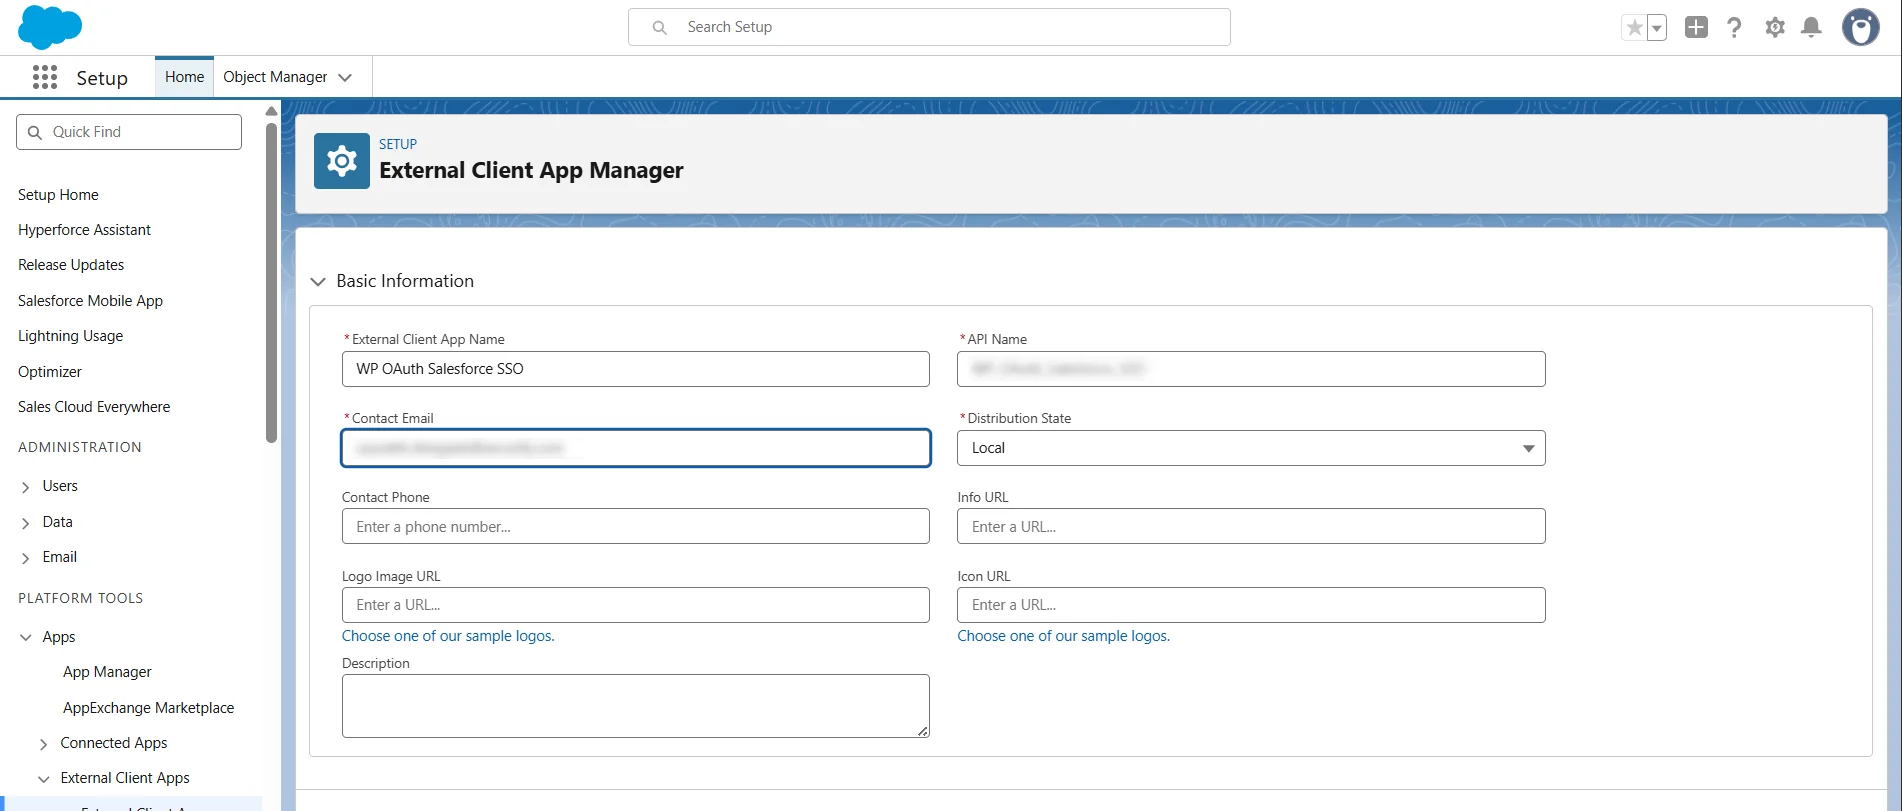Expand the Users tree node
The width and height of the screenshot is (1902, 811).
pos(26,487)
